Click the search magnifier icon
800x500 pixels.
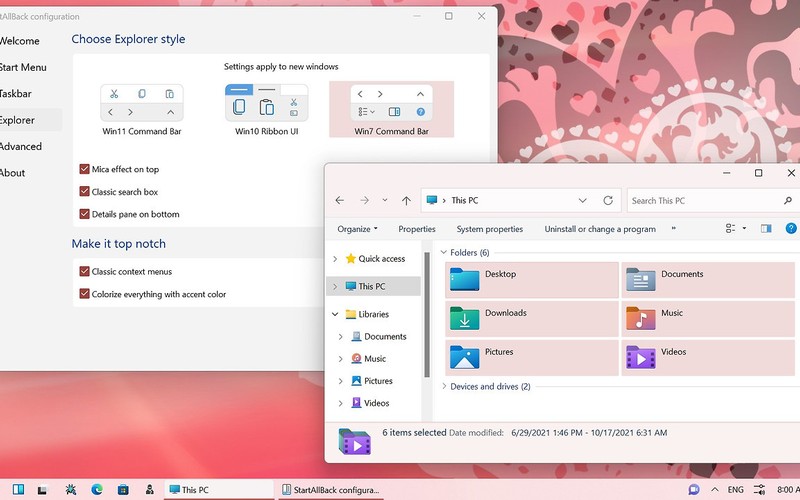[788, 201]
